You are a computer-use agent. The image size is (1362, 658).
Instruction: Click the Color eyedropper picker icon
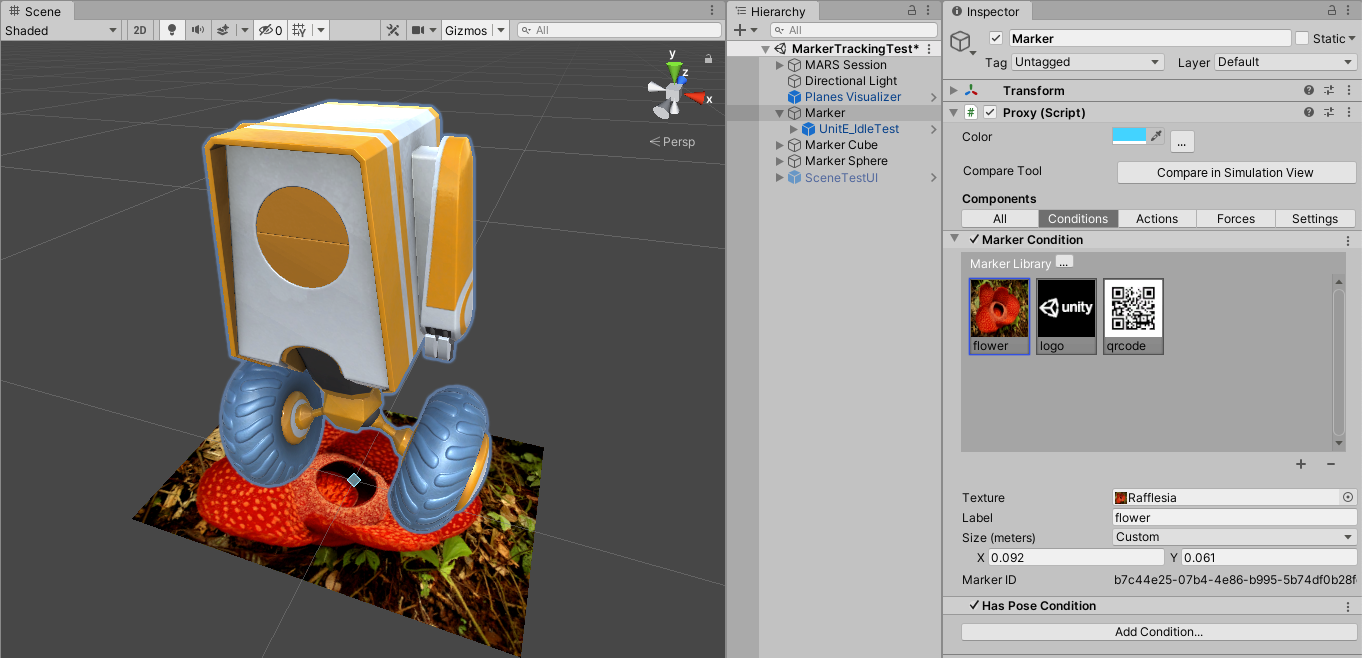pos(1156,136)
